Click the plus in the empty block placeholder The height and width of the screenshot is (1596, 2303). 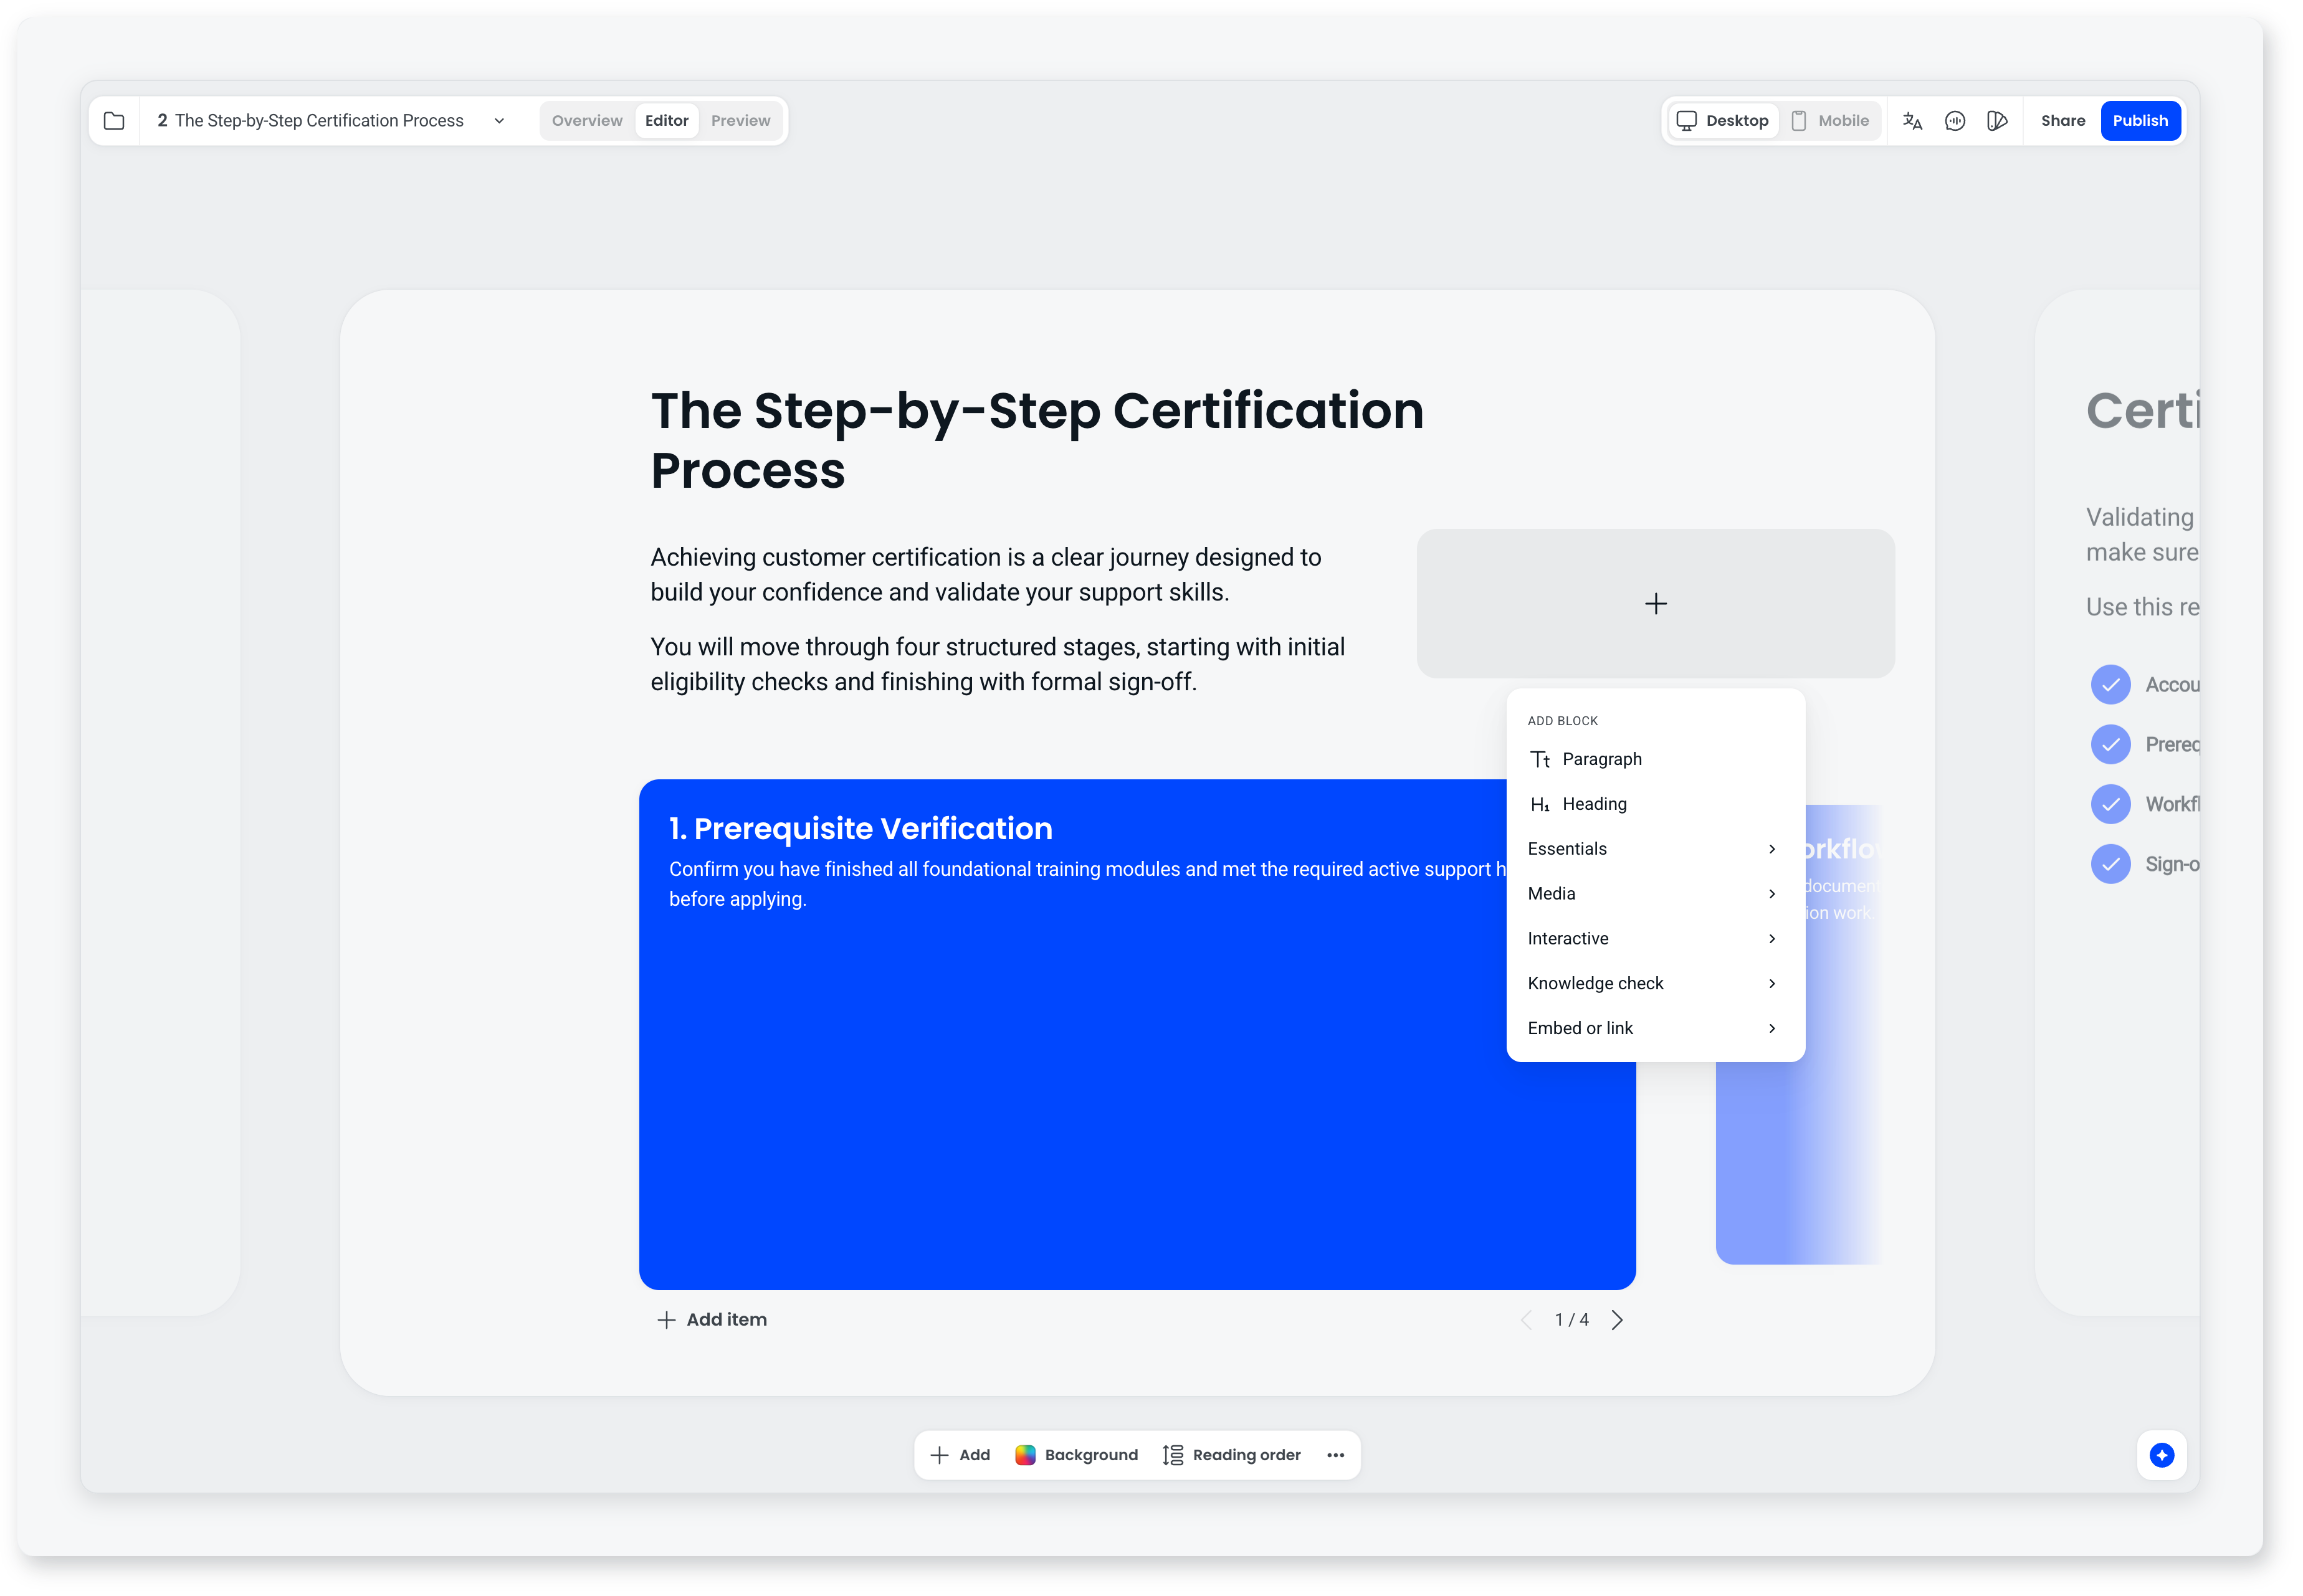pyautogui.click(x=1655, y=604)
